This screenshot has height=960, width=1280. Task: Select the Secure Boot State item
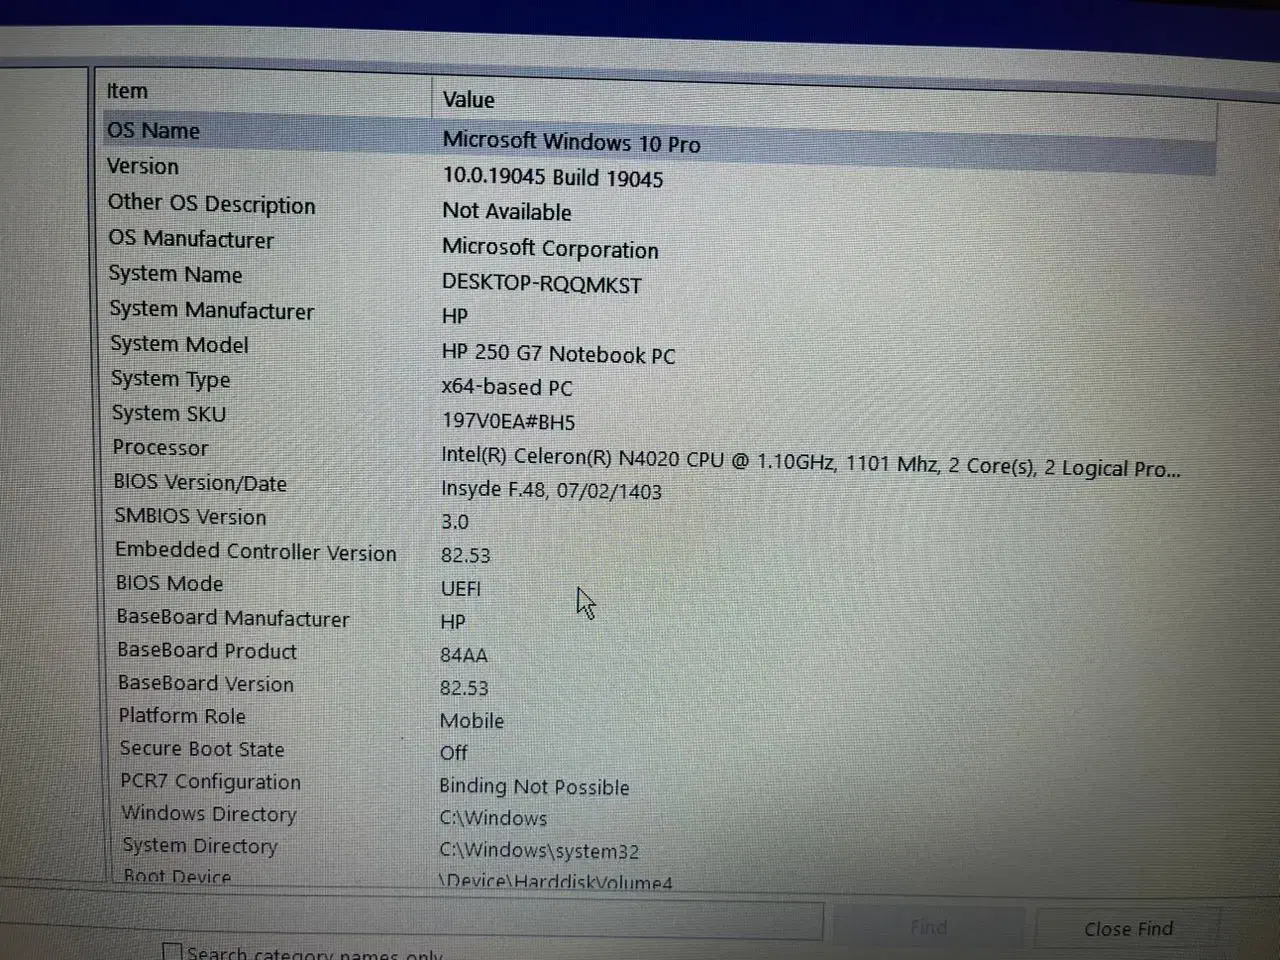point(202,749)
